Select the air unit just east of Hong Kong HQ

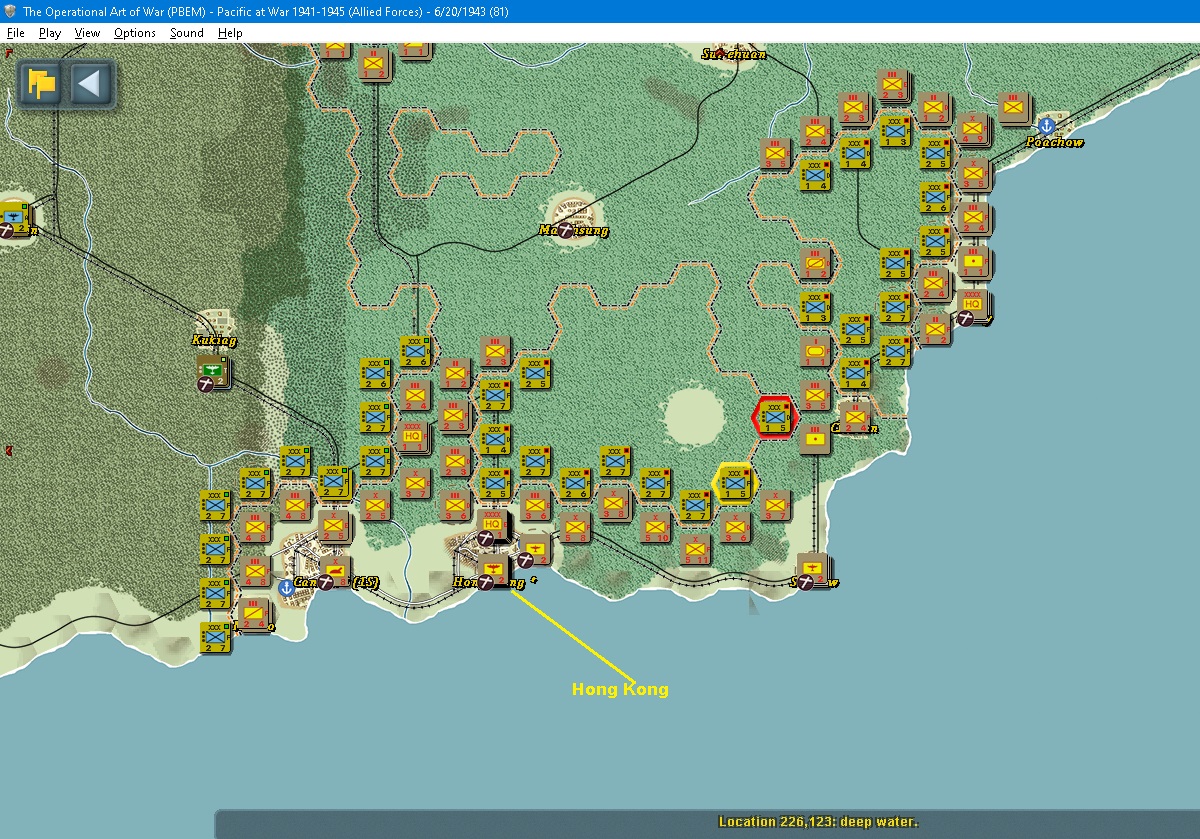535,548
